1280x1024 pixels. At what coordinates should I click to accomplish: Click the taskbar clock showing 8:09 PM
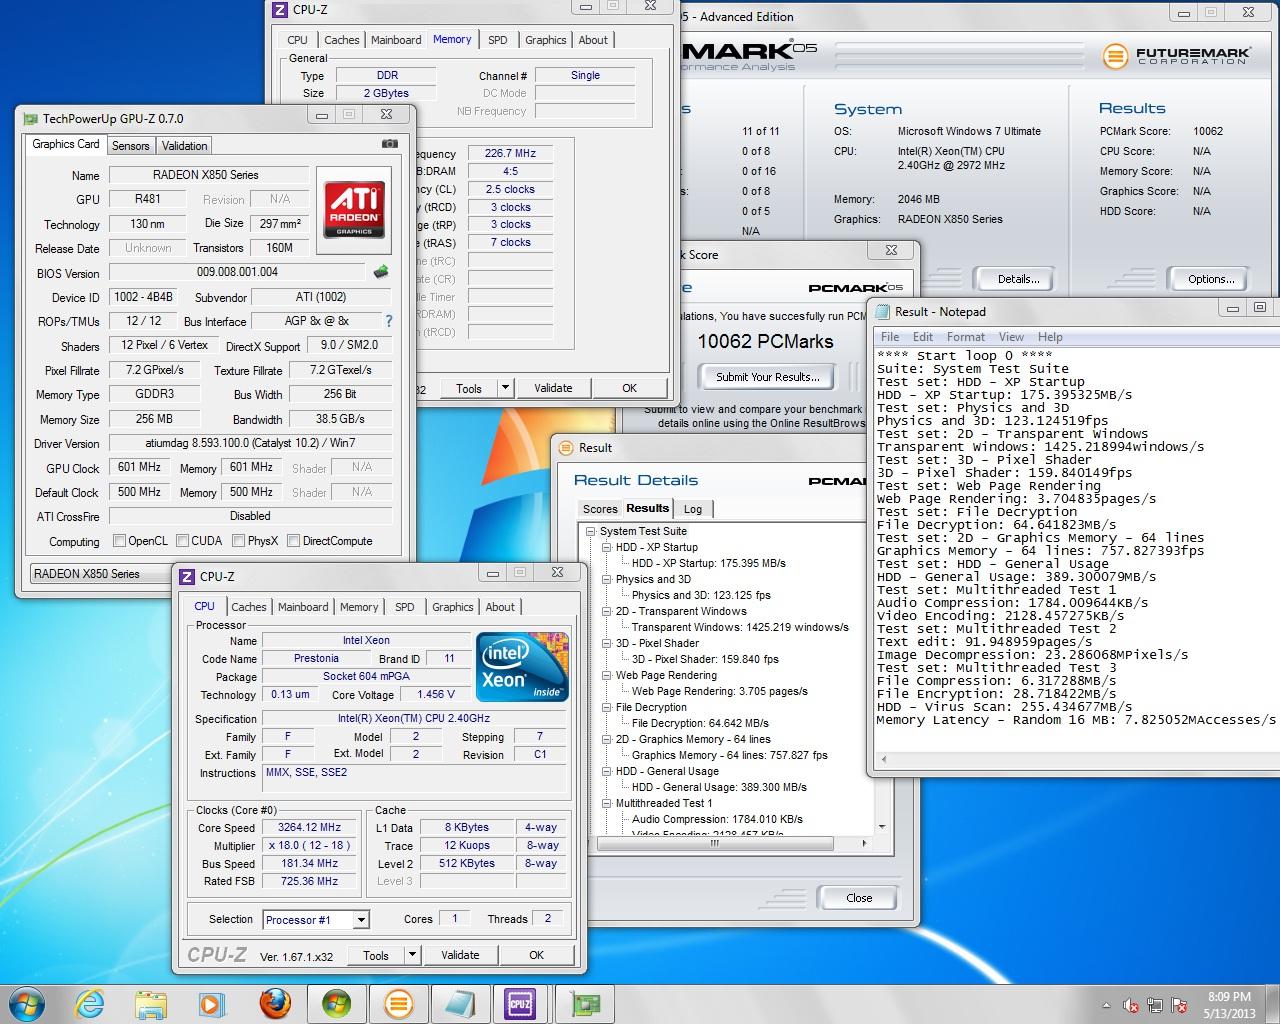[1229, 1004]
